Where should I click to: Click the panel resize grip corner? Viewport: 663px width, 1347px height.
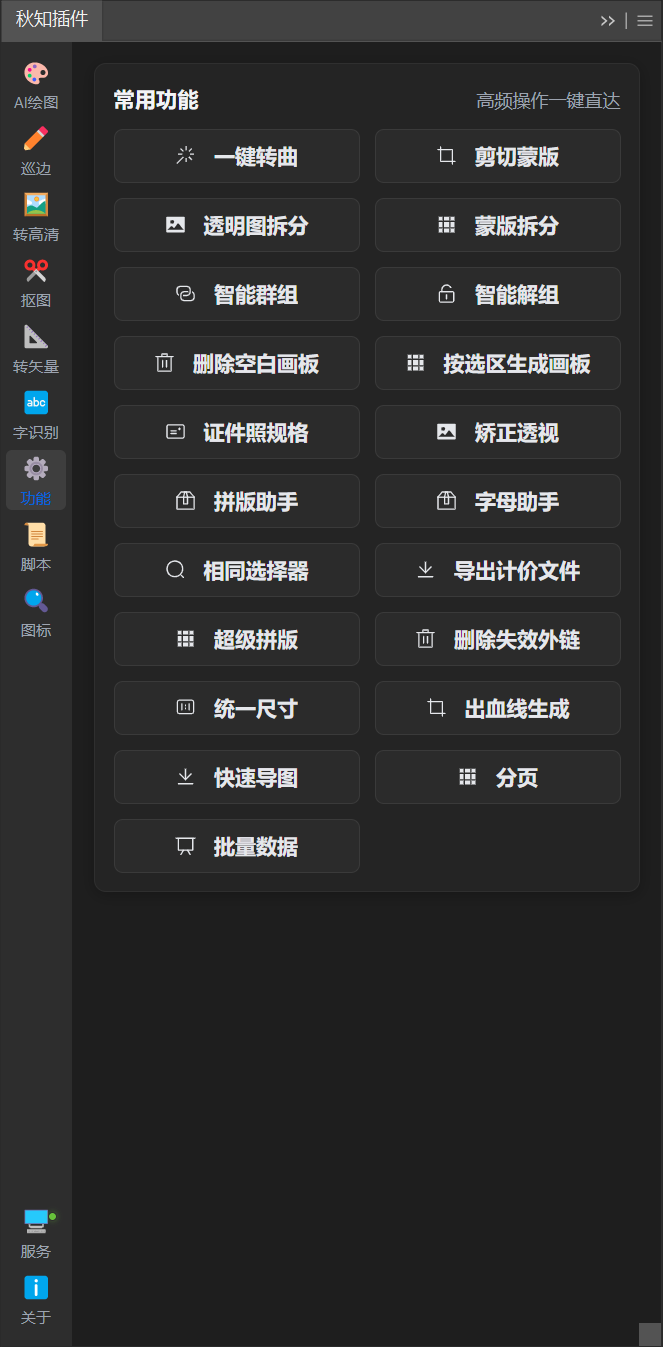(x=650, y=1334)
